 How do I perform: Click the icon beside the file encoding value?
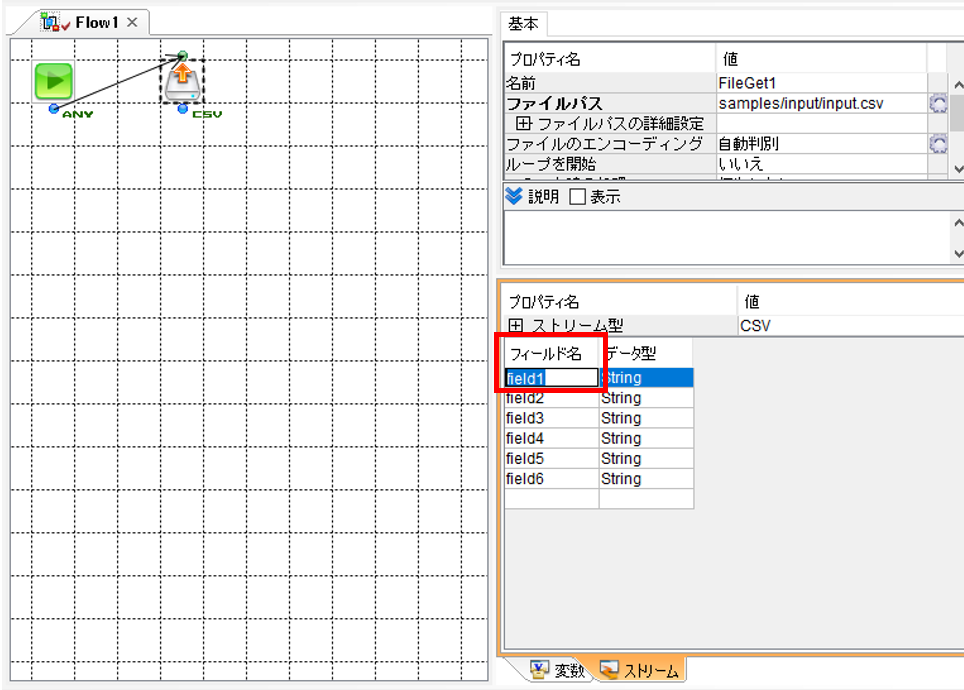point(938,144)
